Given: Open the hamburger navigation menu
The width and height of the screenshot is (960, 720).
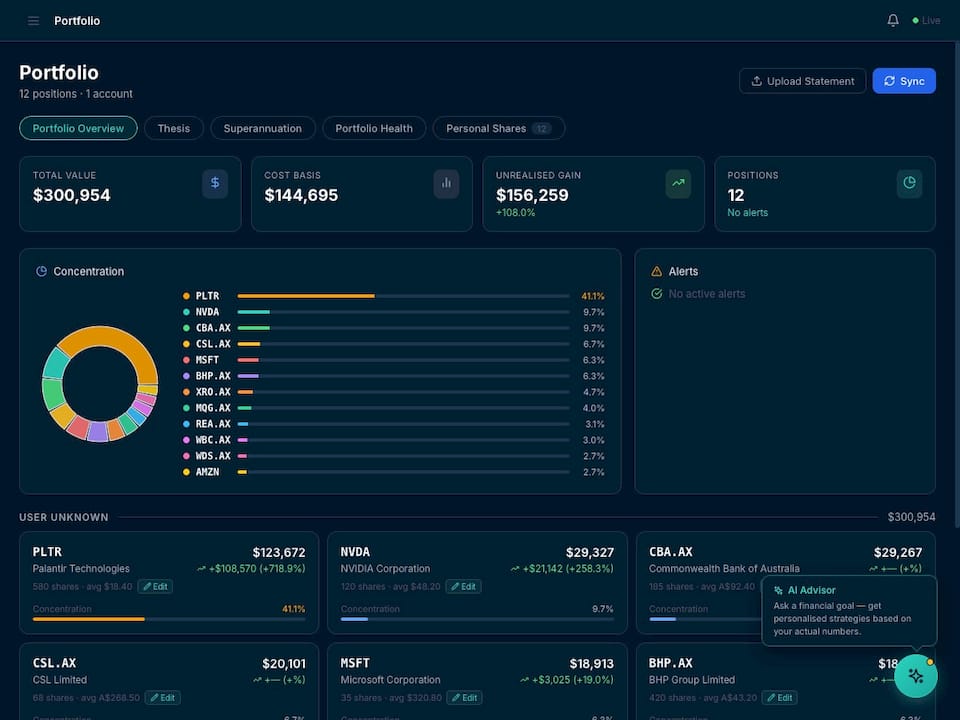Looking at the screenshot, I should 33,20.
